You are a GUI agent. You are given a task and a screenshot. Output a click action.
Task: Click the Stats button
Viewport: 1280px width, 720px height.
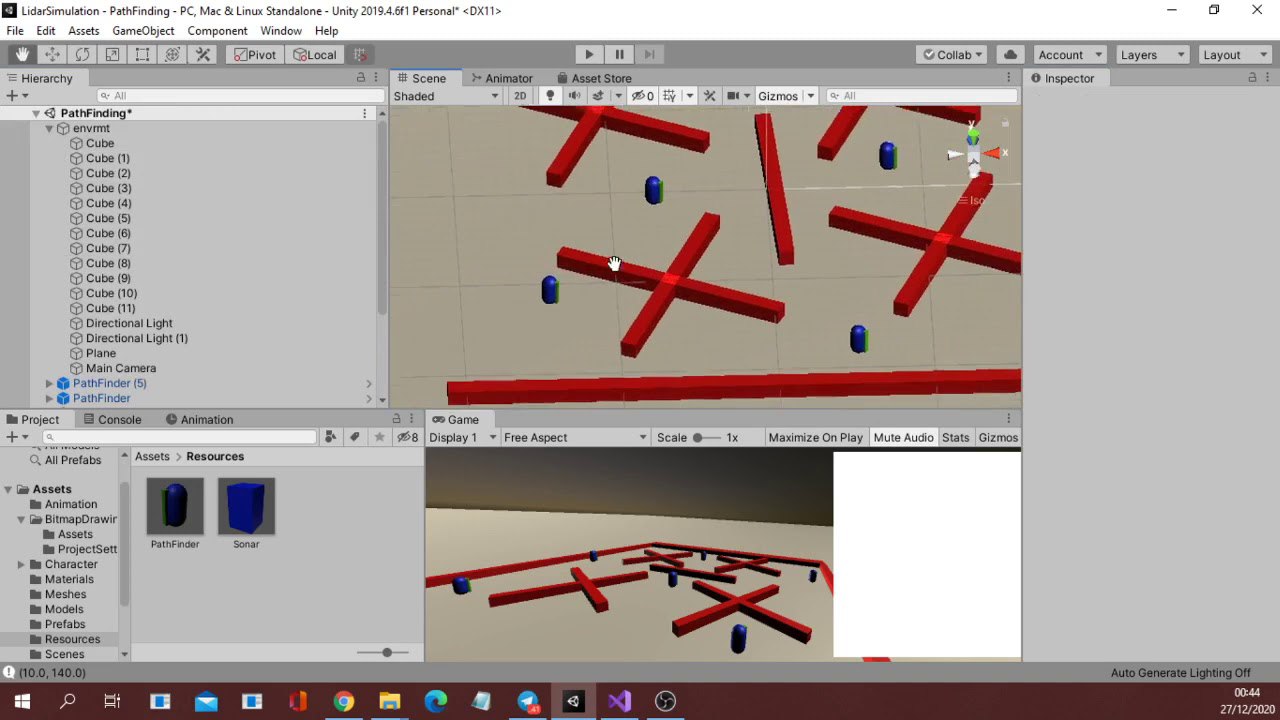955,437
